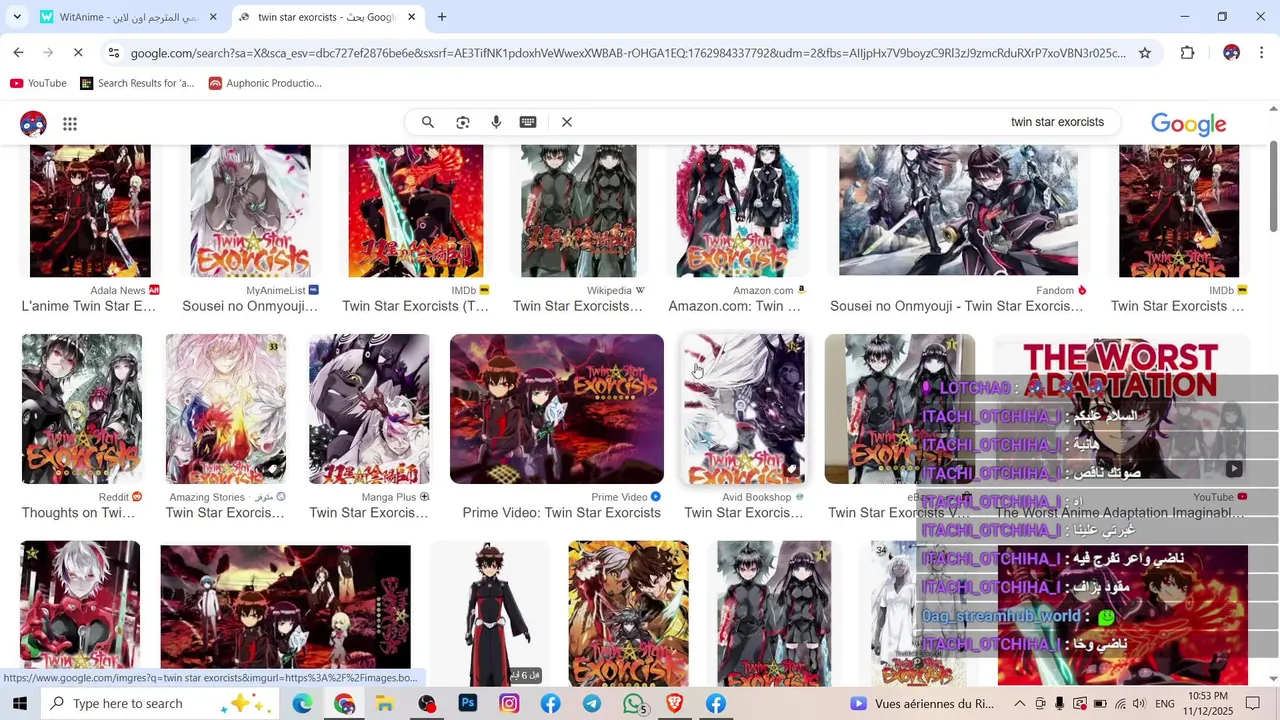The image size is (1280, 720).
Task: Go to the Google logo homepage
Action: [1188, 124]
